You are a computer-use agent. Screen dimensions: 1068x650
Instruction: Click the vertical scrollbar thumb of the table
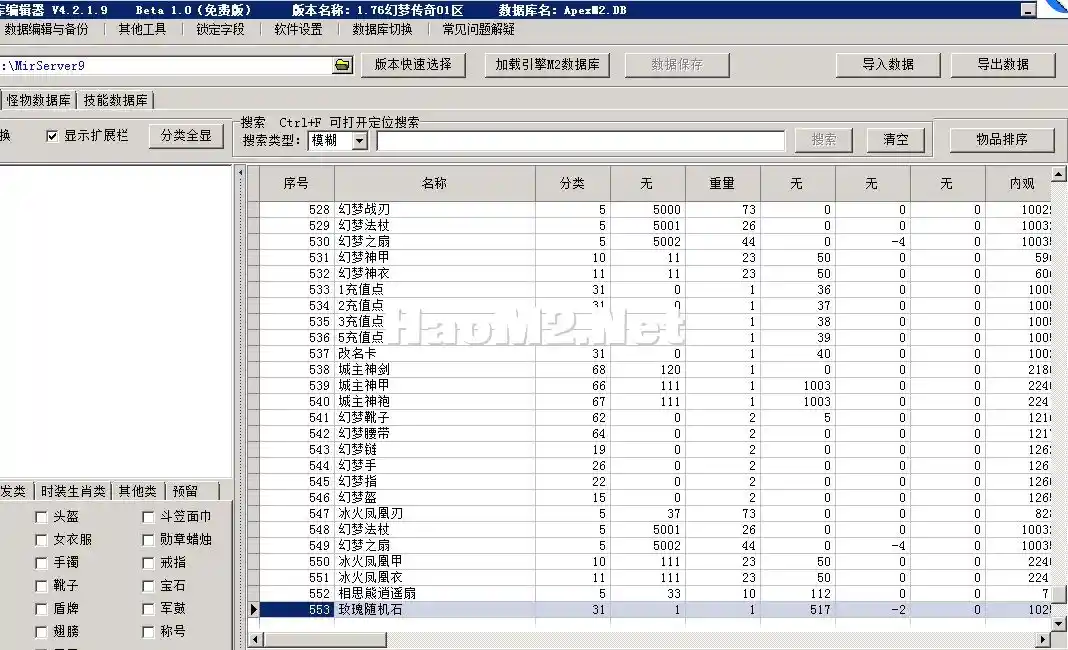[1058, 595]
